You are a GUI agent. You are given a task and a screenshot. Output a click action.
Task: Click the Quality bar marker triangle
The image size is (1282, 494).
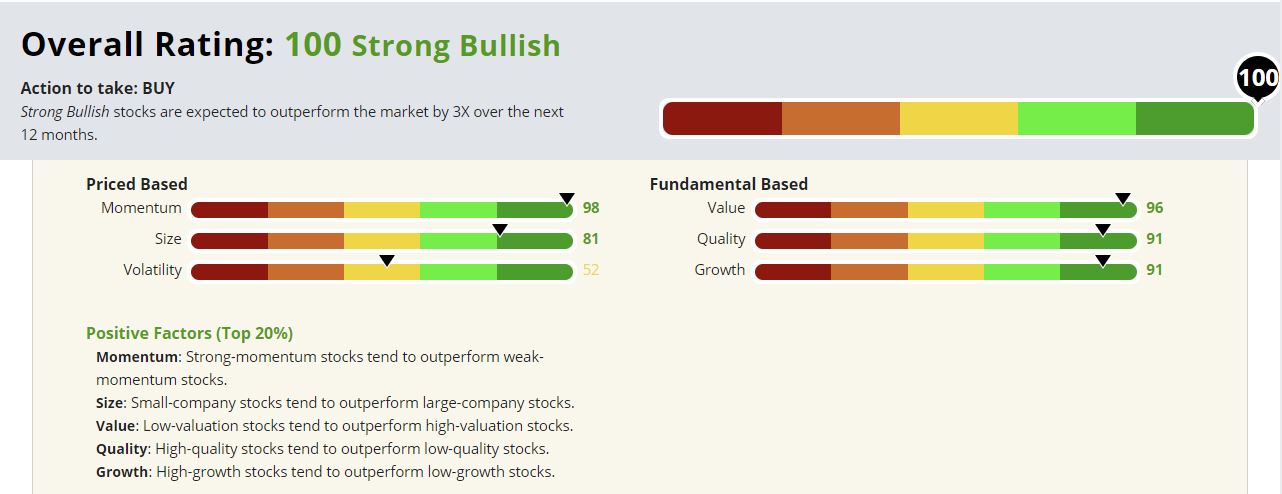(1103, 230)
